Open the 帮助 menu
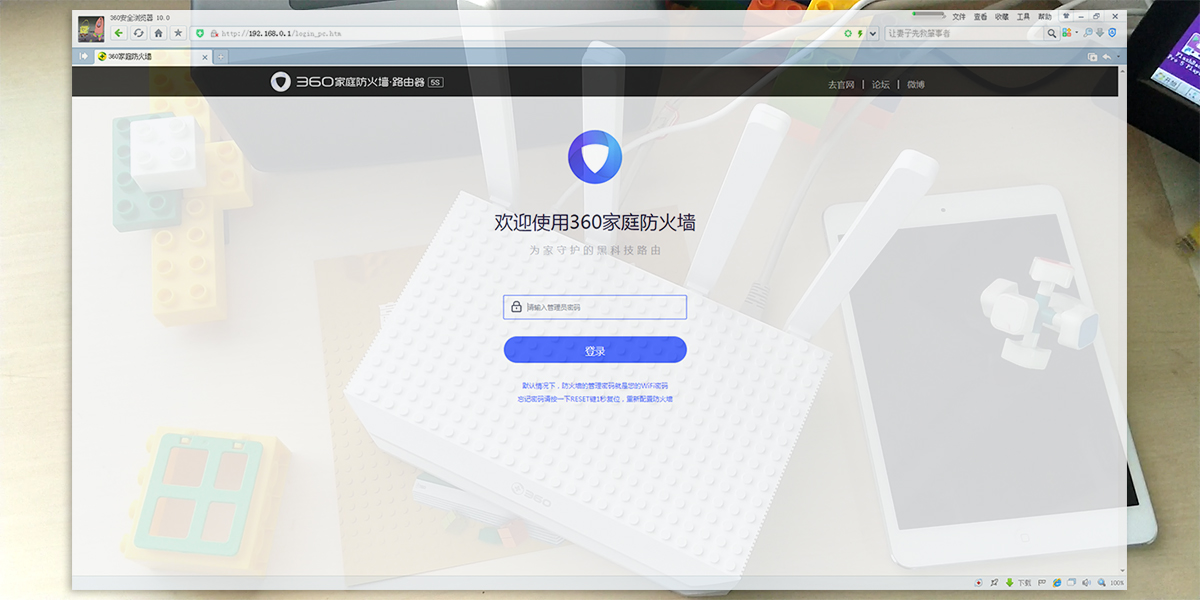This screenshot has width=1200, height=600. 1045,17
